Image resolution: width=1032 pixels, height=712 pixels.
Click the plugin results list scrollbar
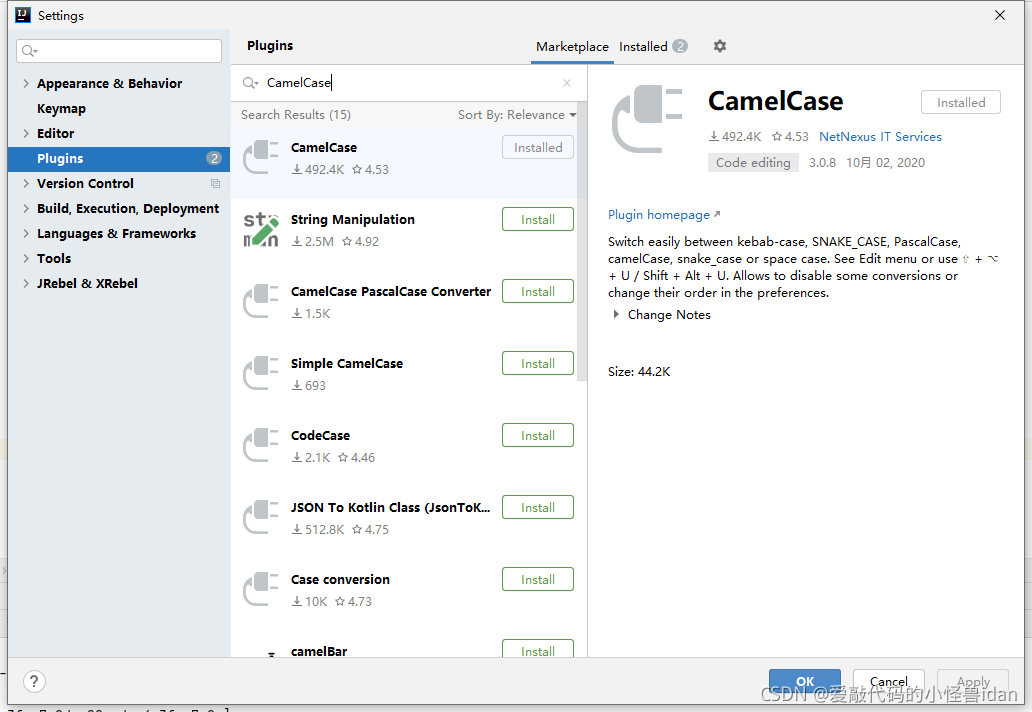[x=582, y=242]
